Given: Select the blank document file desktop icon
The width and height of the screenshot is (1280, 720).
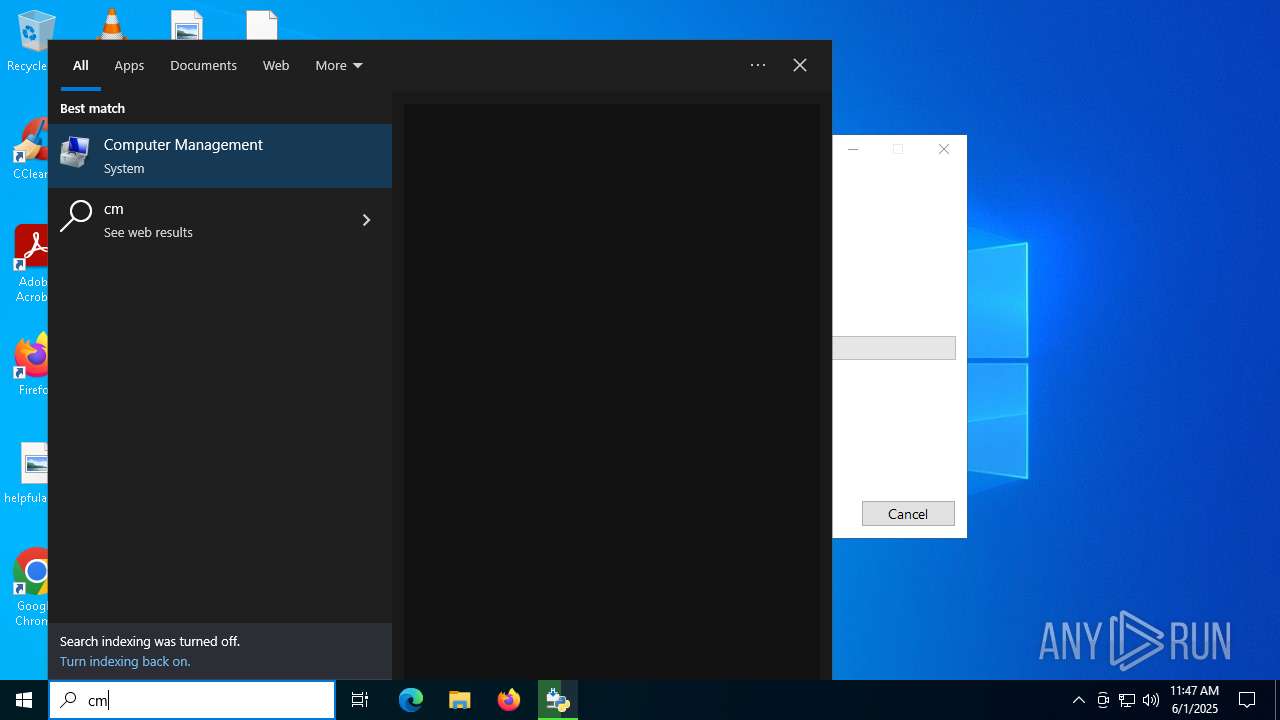Looking at the screenshot, I should pos(262,25).
